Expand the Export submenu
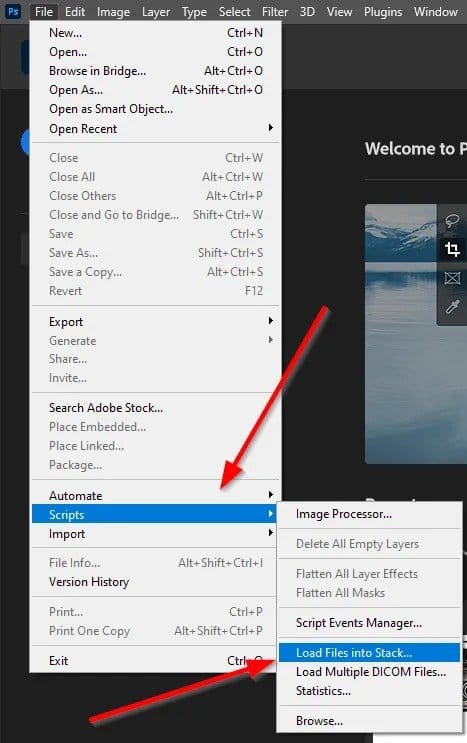The height and width of the screenshot is (743, 467). pos(156,322)
